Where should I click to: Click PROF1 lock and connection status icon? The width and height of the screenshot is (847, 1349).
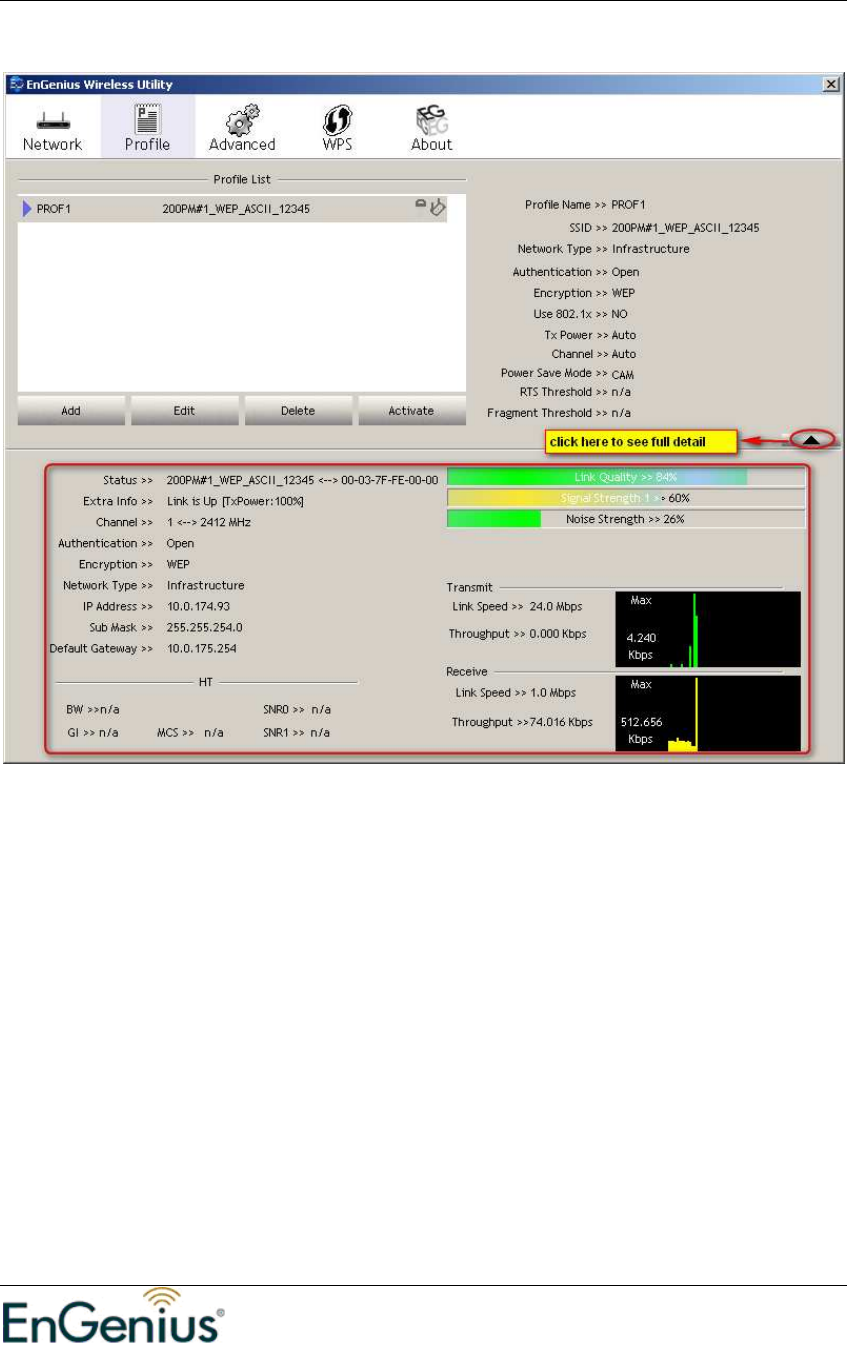[431, 208]
